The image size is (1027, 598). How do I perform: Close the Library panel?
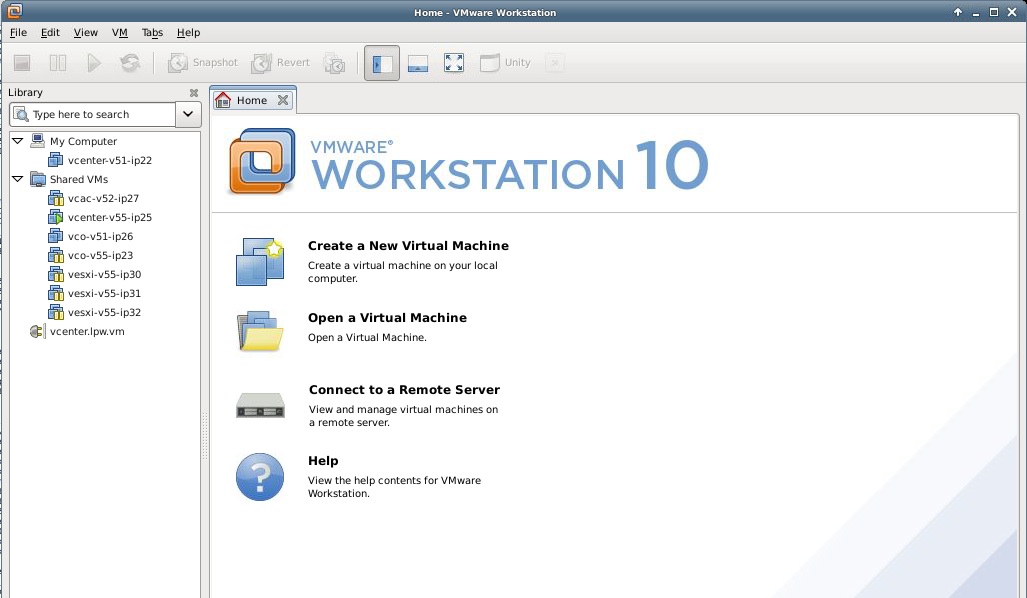coord(193,93)
